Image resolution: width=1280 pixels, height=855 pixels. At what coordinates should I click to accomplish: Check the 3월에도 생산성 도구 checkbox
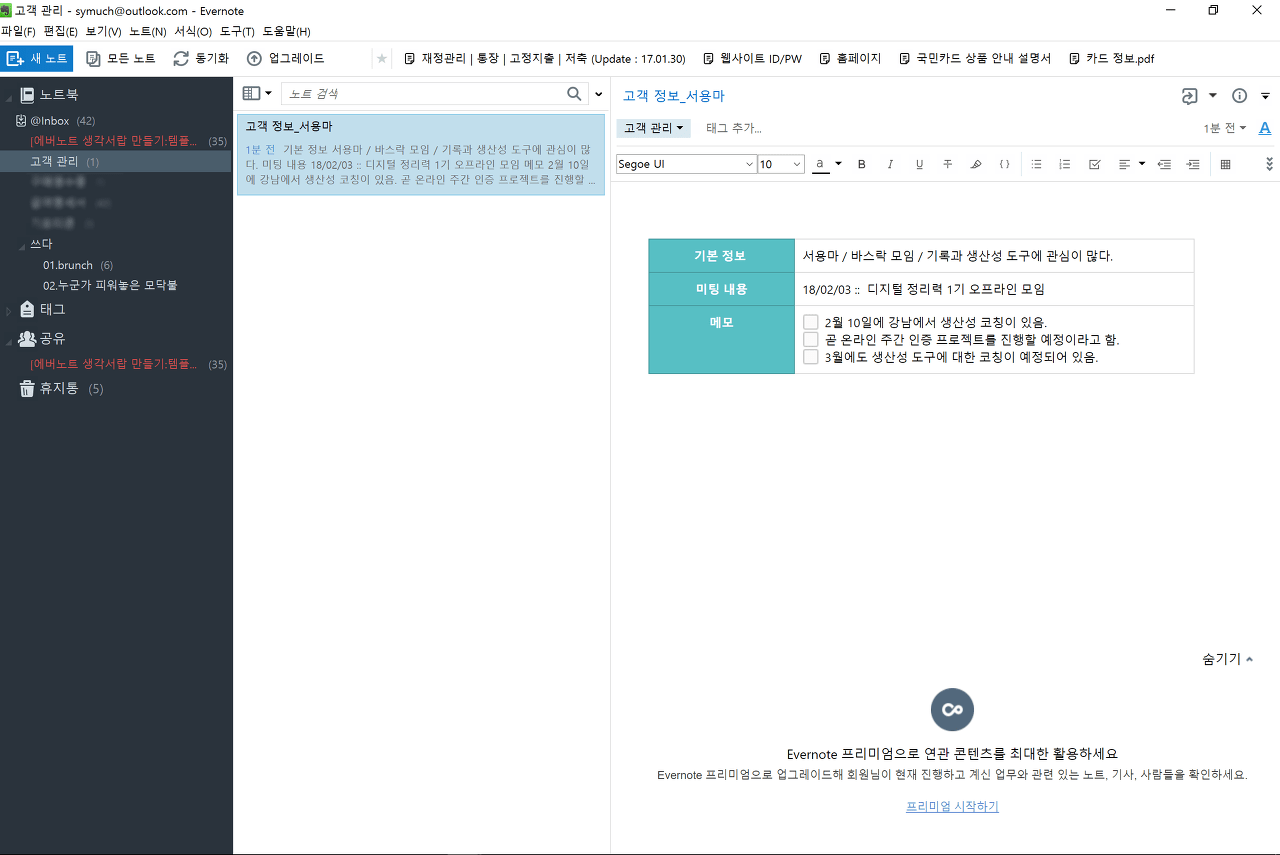pyautogui.click(x=811, y=357)
